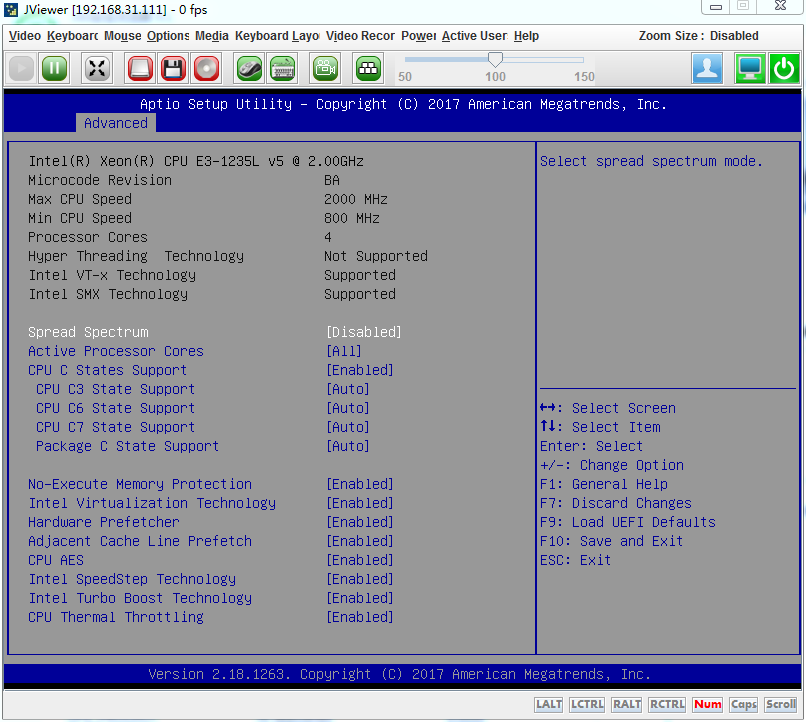
Task: Select Active Processor Cores All option
Action: tap(344, 351)
